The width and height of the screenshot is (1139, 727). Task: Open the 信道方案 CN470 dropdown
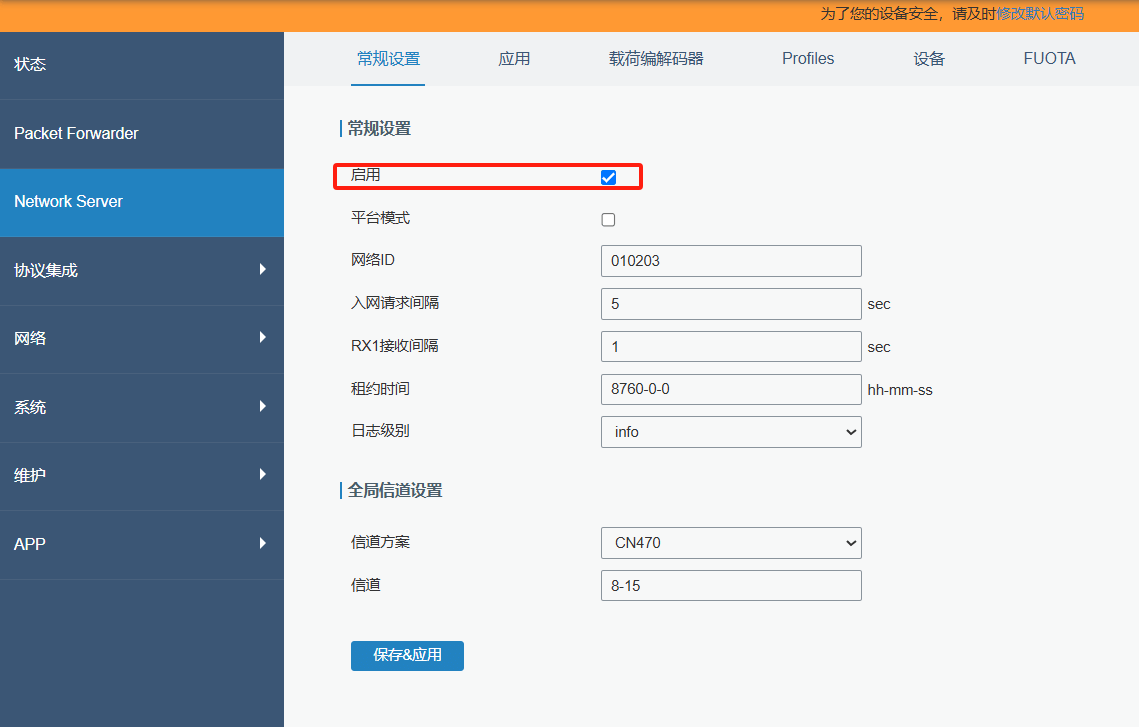[730, 543]
